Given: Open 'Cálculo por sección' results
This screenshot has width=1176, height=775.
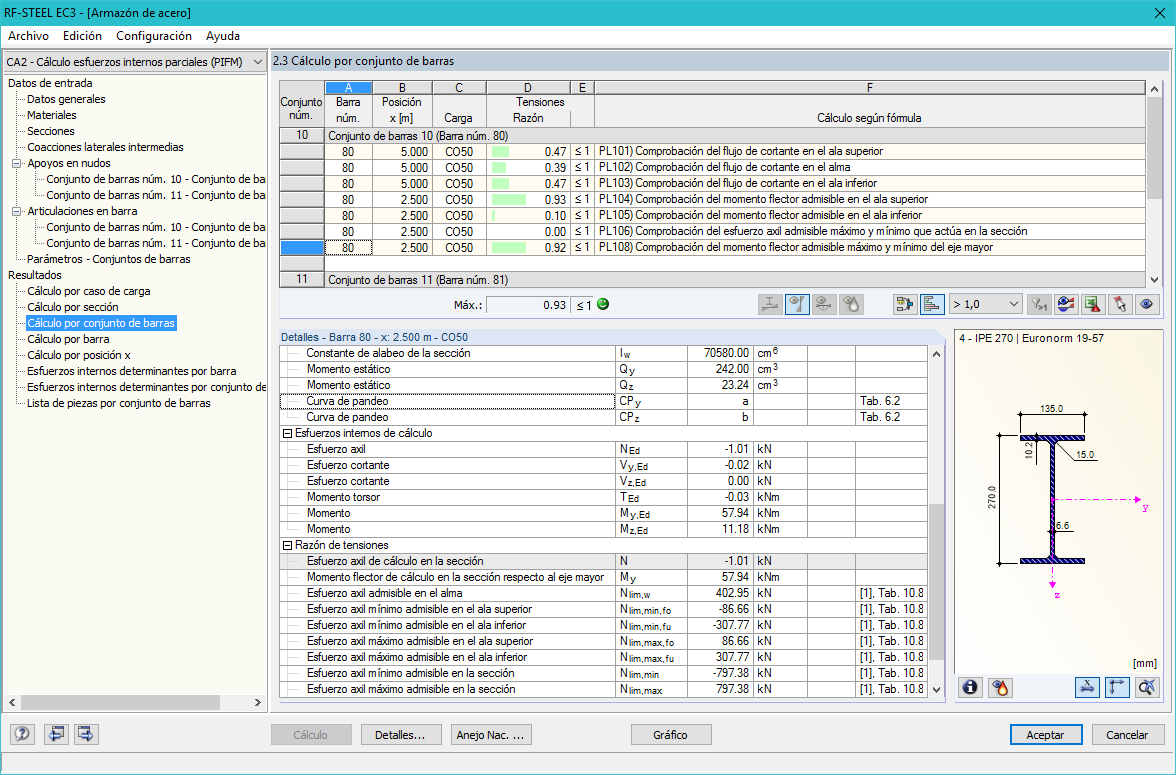Looking at the screenshot, I should (x=73, y=308).
